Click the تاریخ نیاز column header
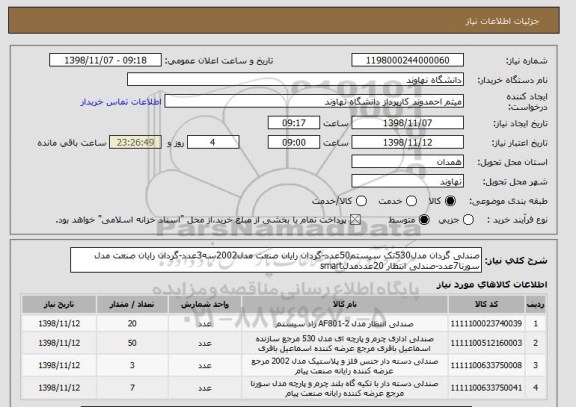This screenshot has height=407, width=576. click(x=59, y=304)
